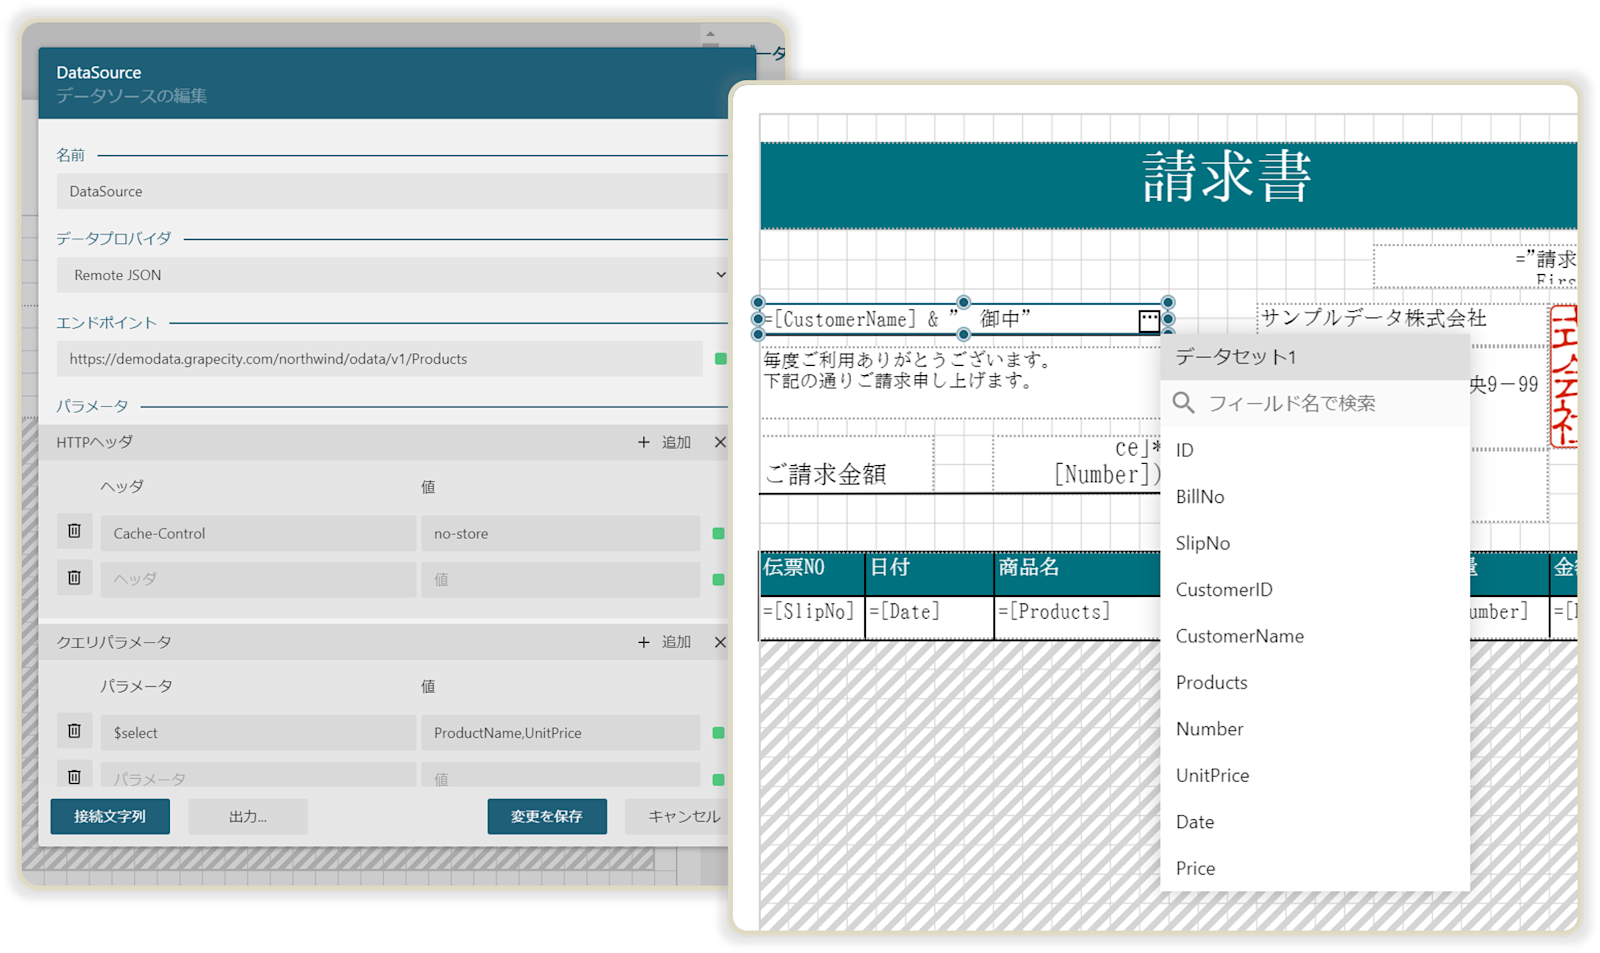Delete the Cache-Control header row
The width and height of the screenshot is (1600, 953).
pyautogui.click(x=74, y=532)
